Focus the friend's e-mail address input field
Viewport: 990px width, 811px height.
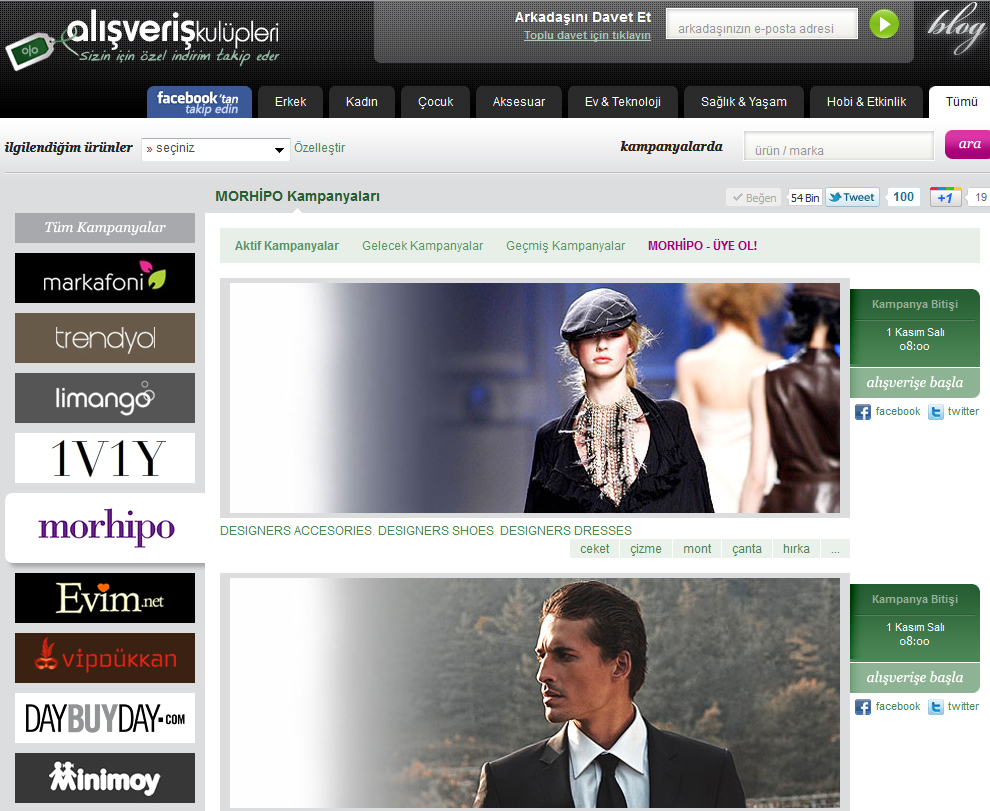click(761, 25)
